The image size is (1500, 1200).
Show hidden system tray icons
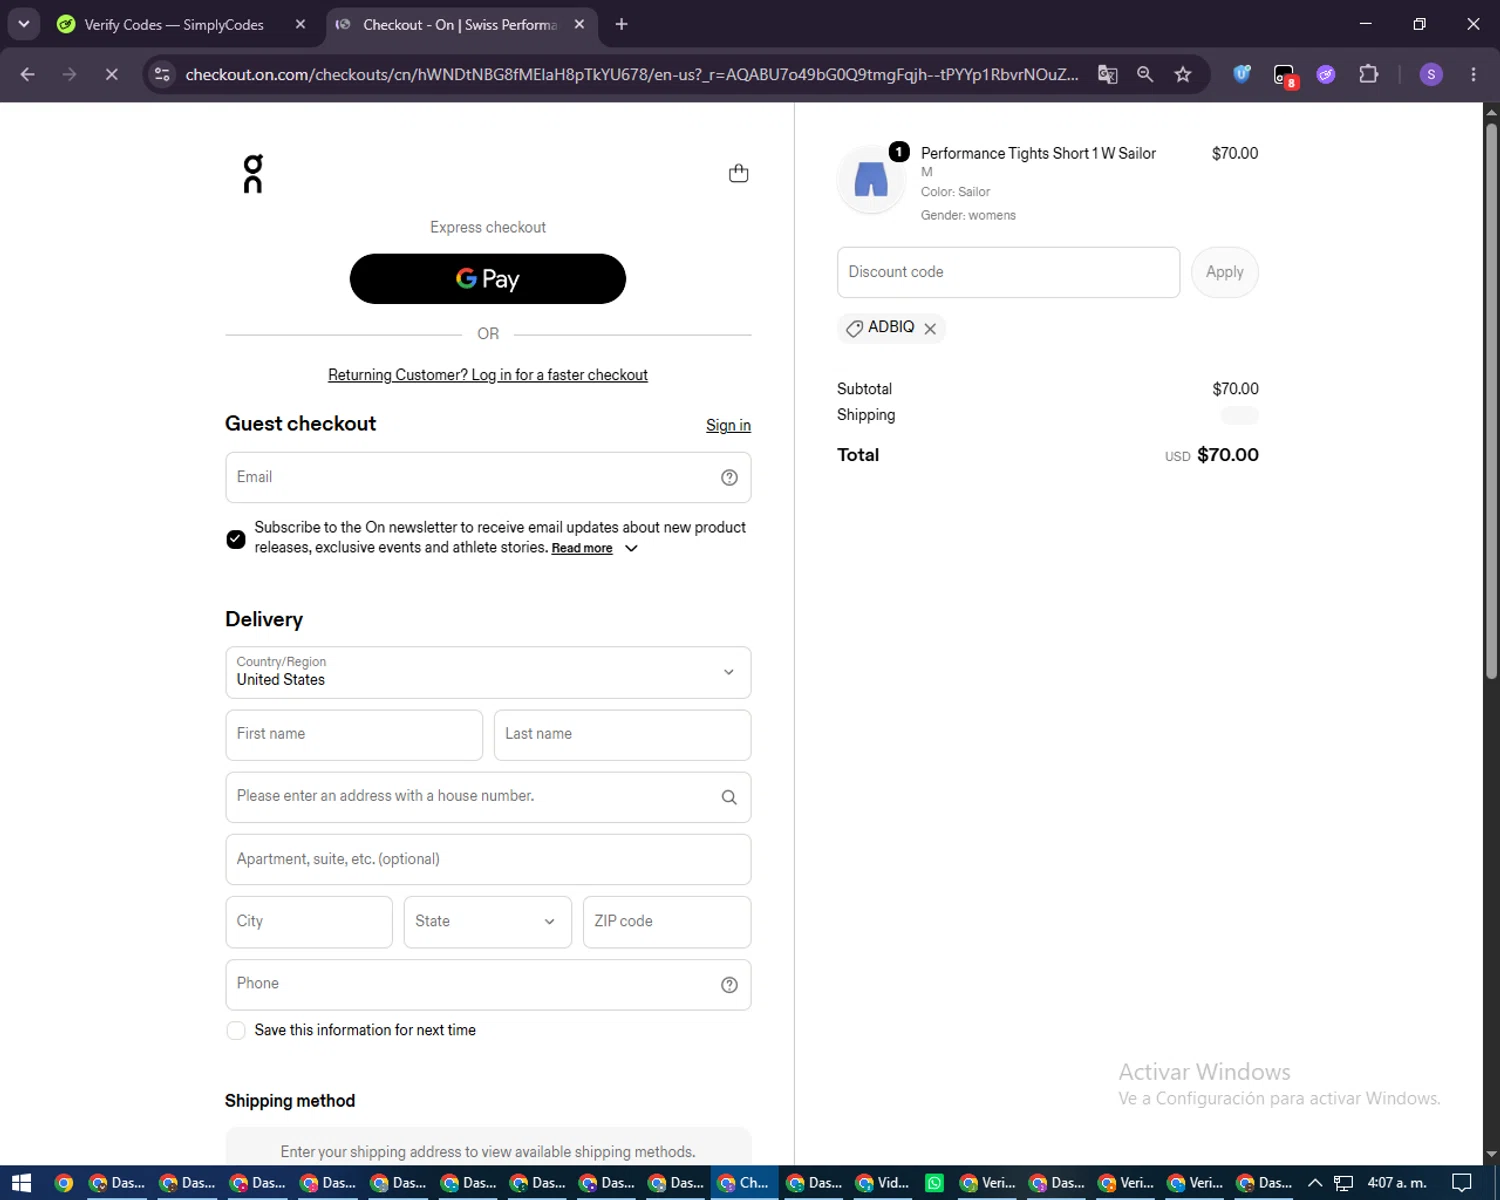point(1315,1183)
